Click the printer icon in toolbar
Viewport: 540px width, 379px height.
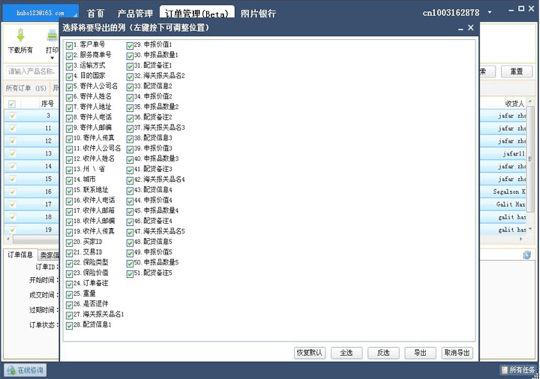(x=53, y=35)
